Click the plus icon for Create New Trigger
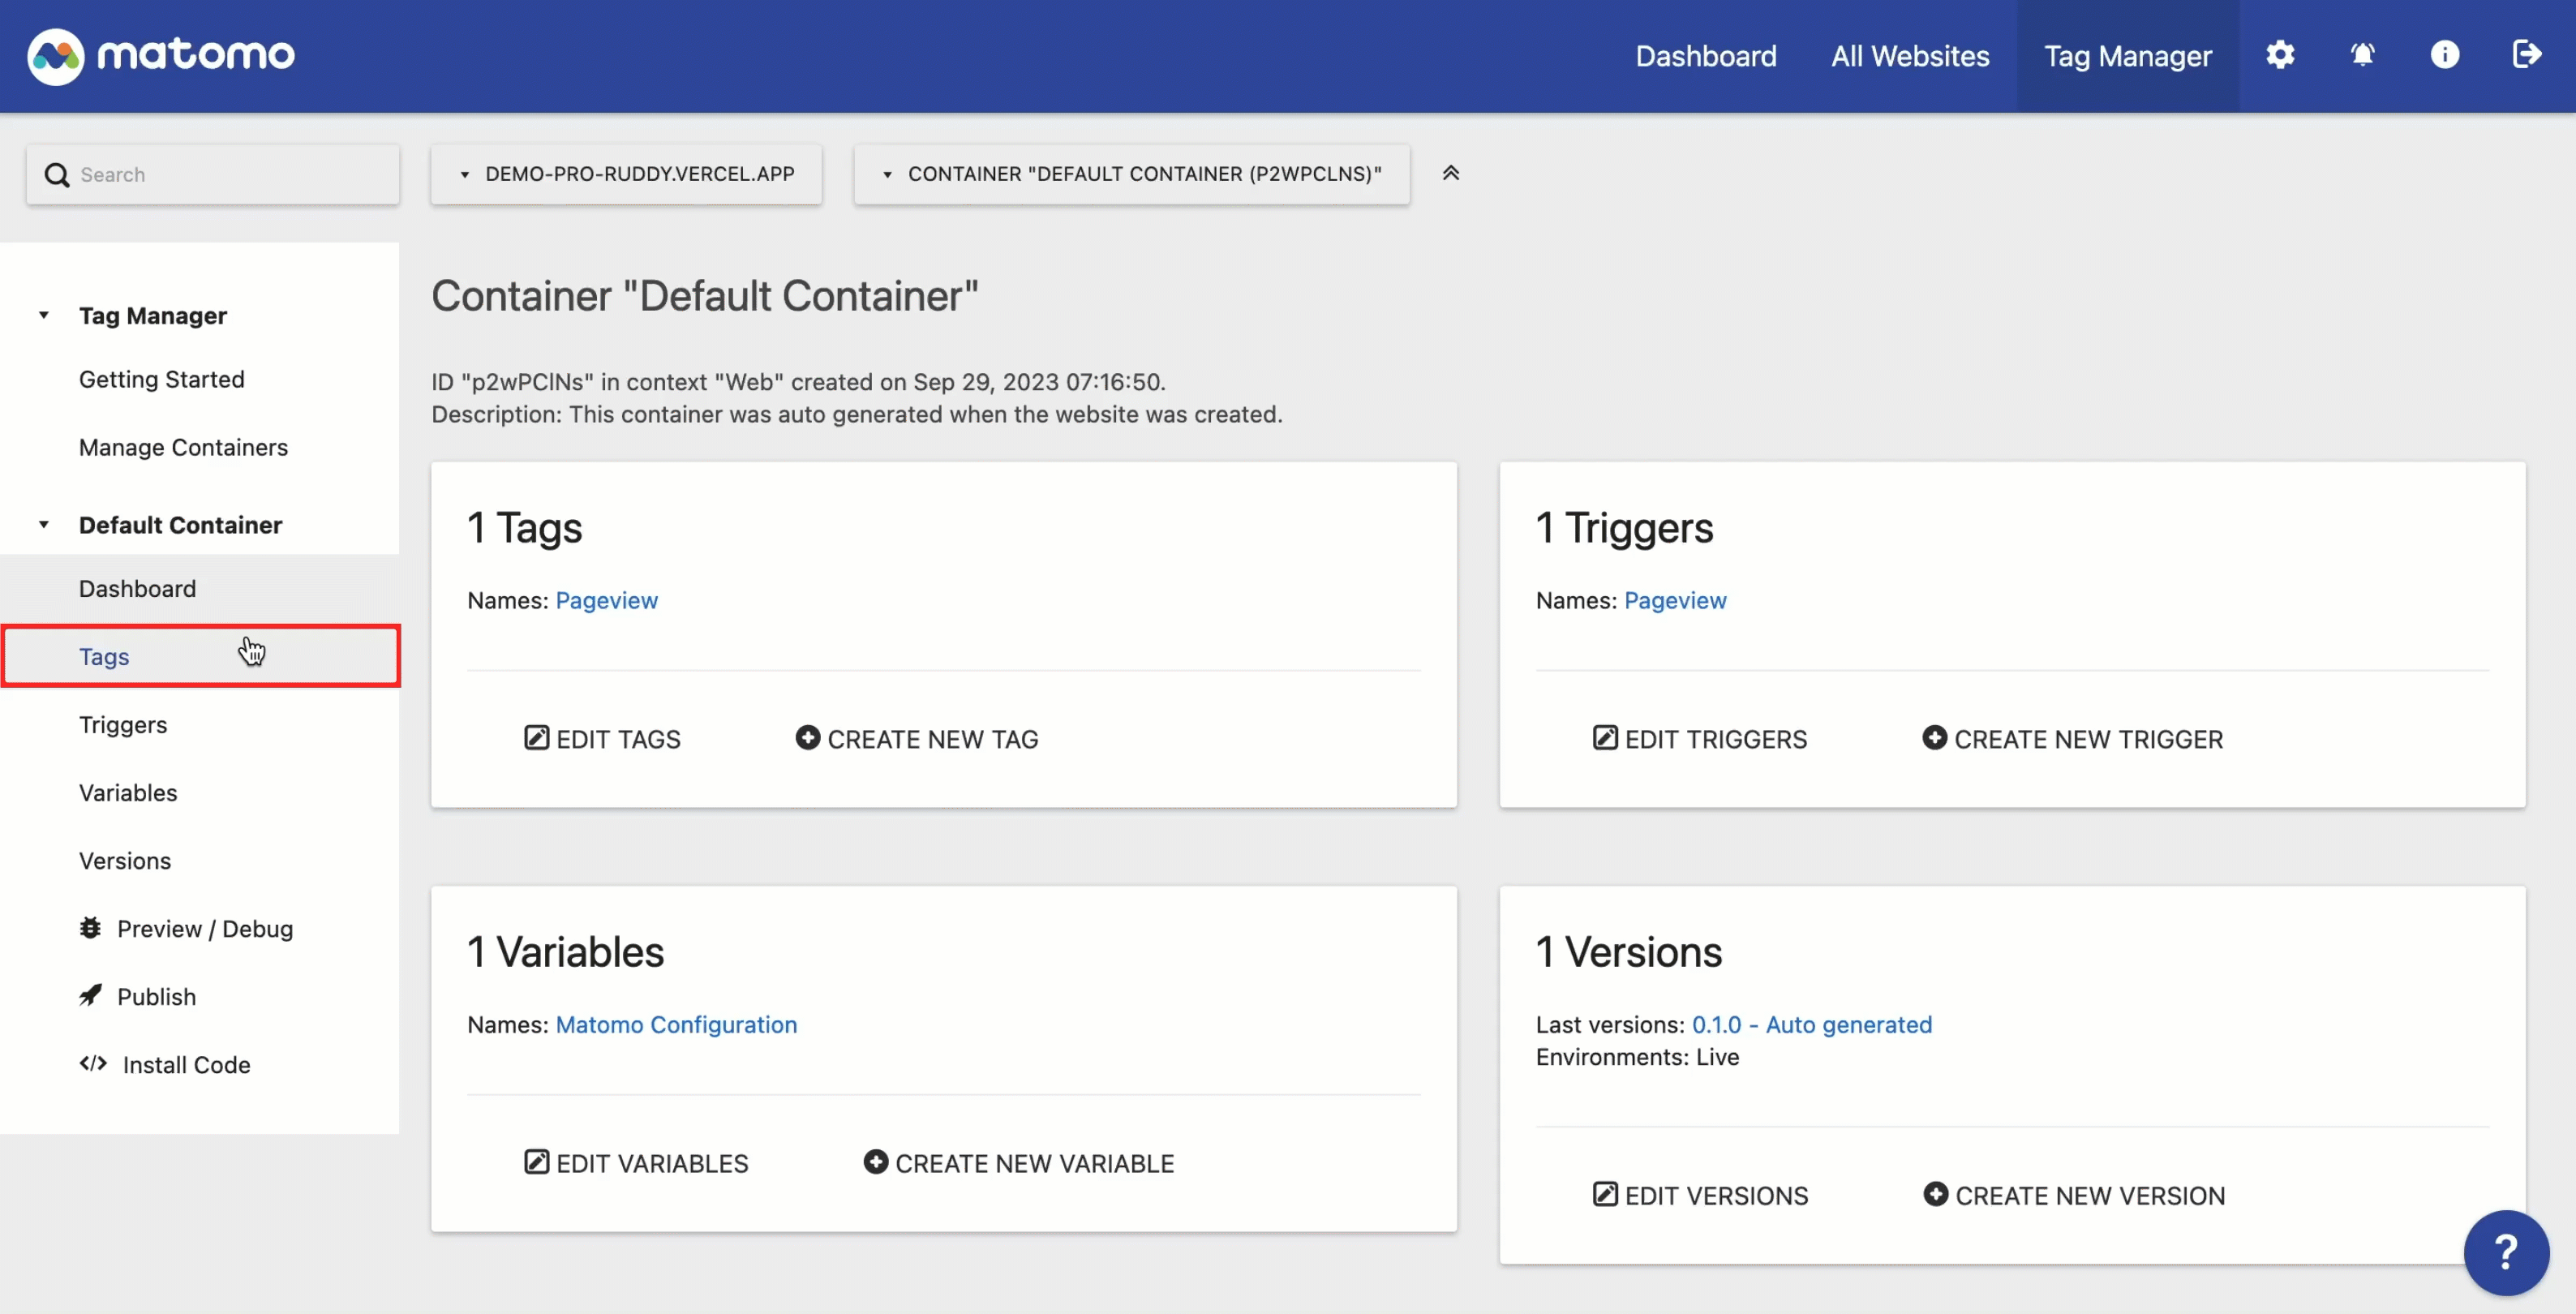The width and height of the screenshot is (2576, 1314). tap(1935, 738)
